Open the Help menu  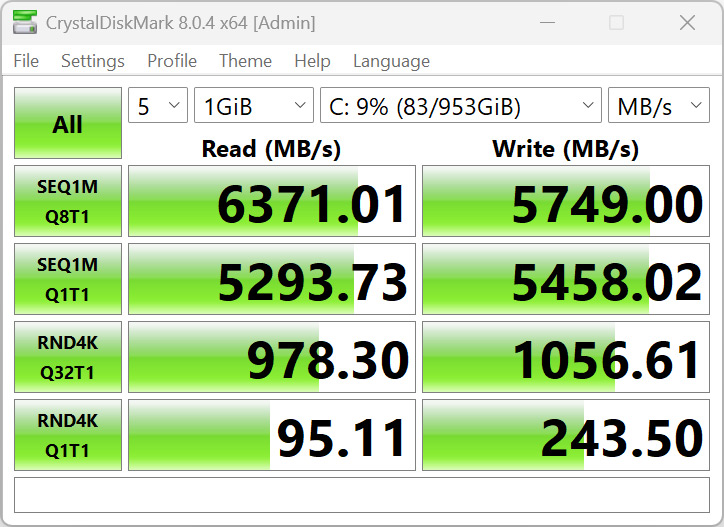(x=312, y=61)
